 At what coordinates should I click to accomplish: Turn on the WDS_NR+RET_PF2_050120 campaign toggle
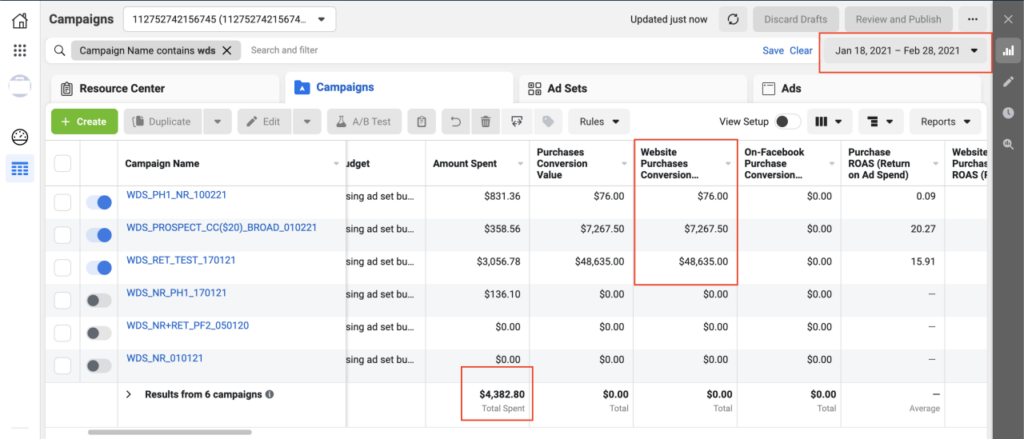coord(99,333)
